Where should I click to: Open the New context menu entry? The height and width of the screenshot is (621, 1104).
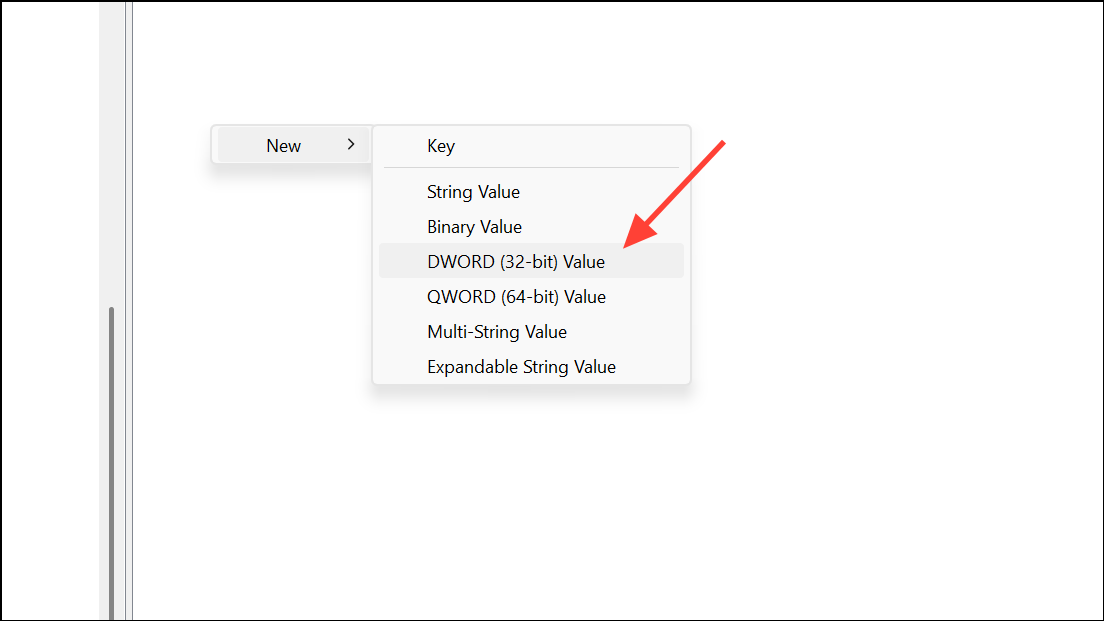point(283,146)
